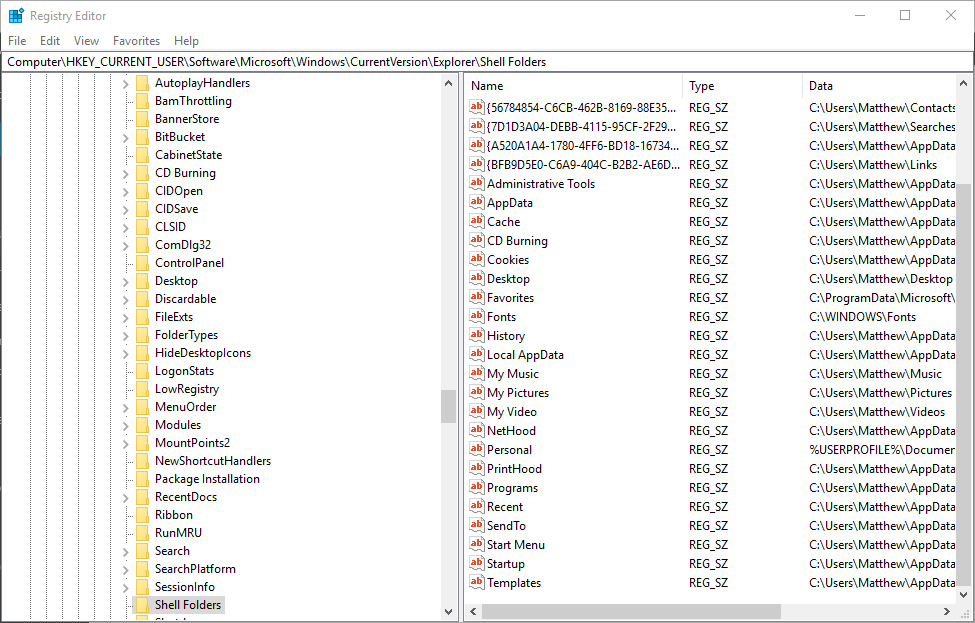Image resolution: width=975 pixels, height=623 pixels.
Task: Click the folder icon of the RecentDocs key
Action: coord(142,497)
